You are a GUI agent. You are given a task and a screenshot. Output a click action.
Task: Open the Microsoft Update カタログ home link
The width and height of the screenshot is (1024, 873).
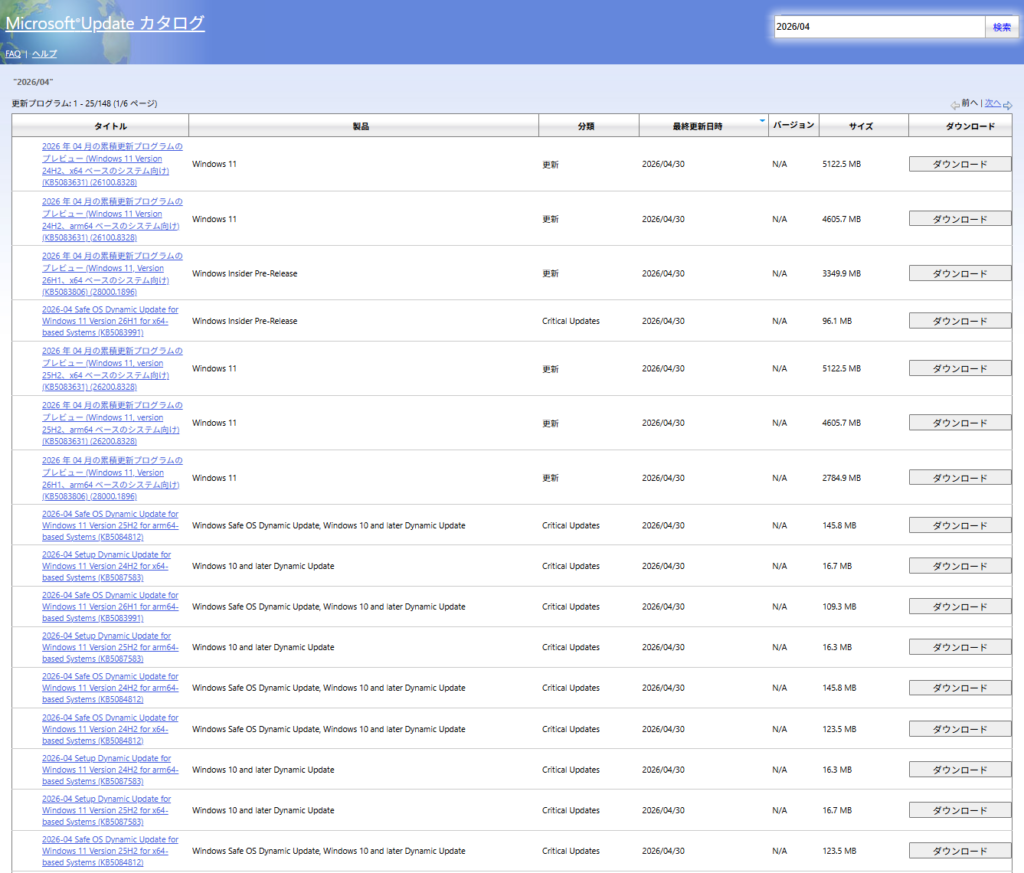click(x=105, y=24)
